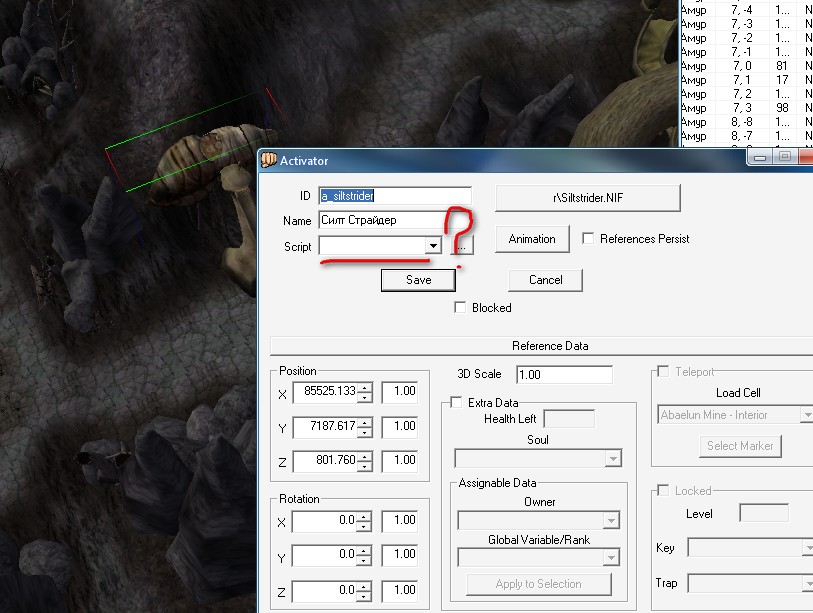
Task: Click the Rotation Z step size field
Action: pos(400,591)
